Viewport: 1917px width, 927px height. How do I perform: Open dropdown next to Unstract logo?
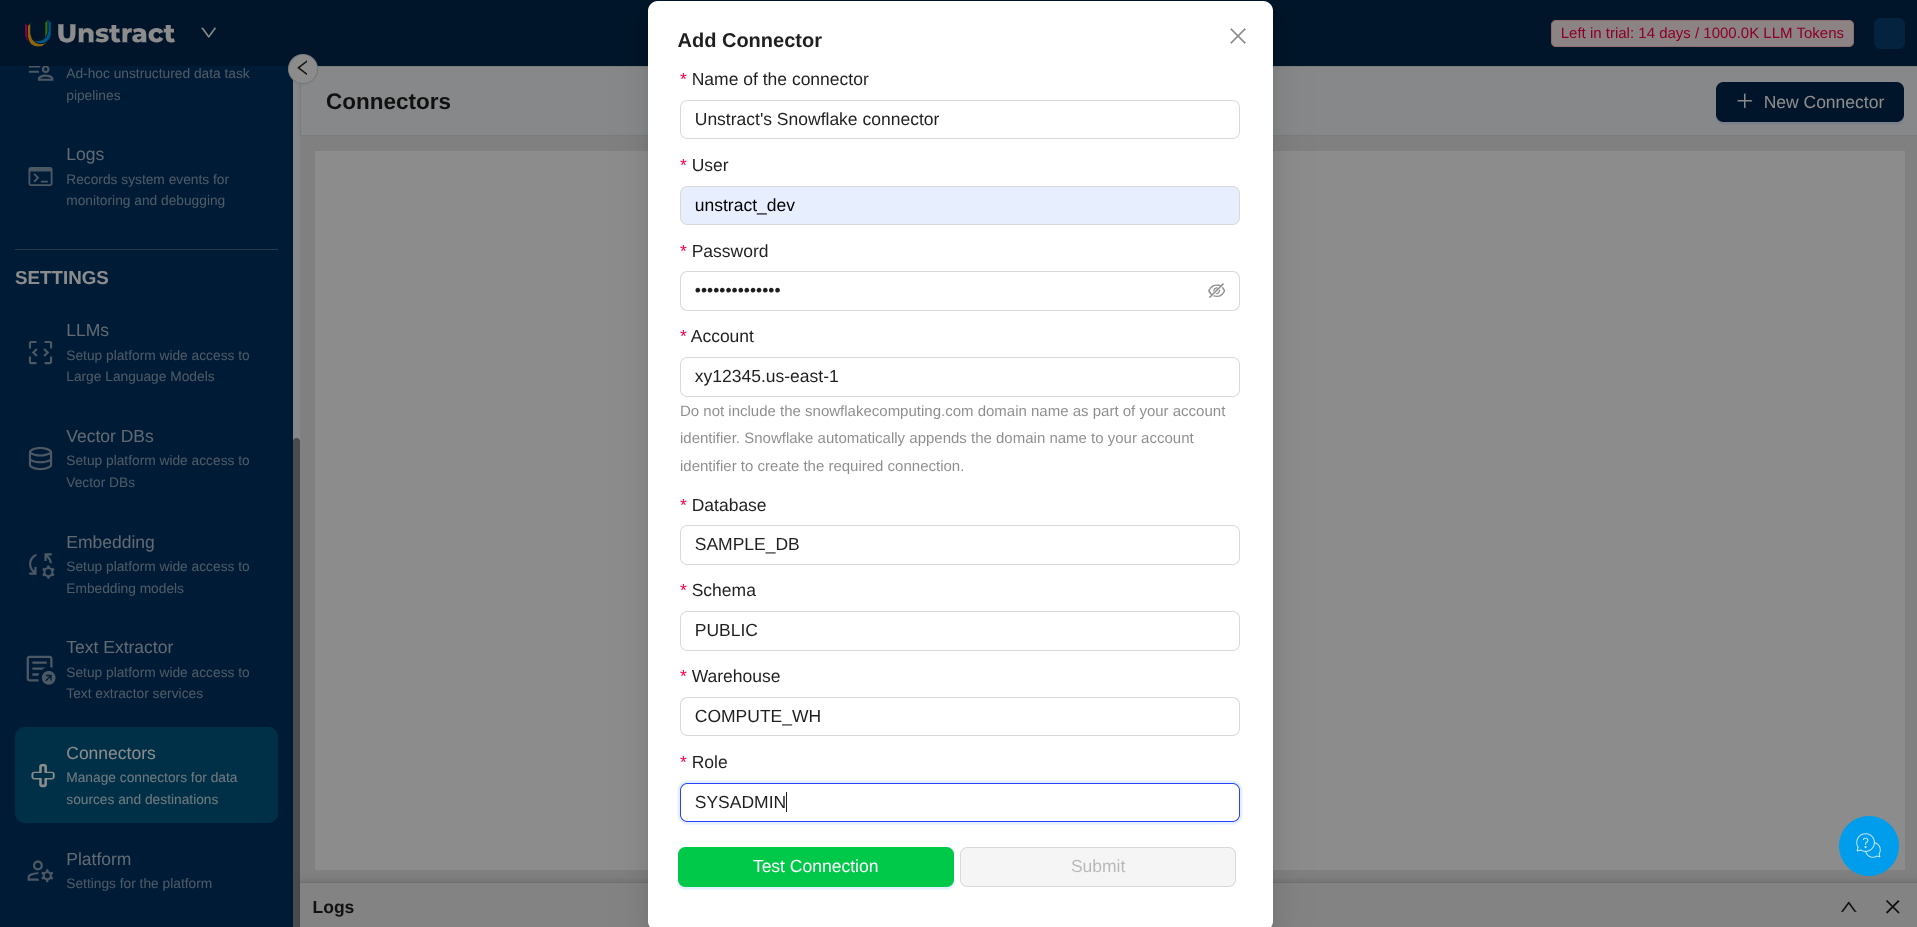click(x=208, y=33)
